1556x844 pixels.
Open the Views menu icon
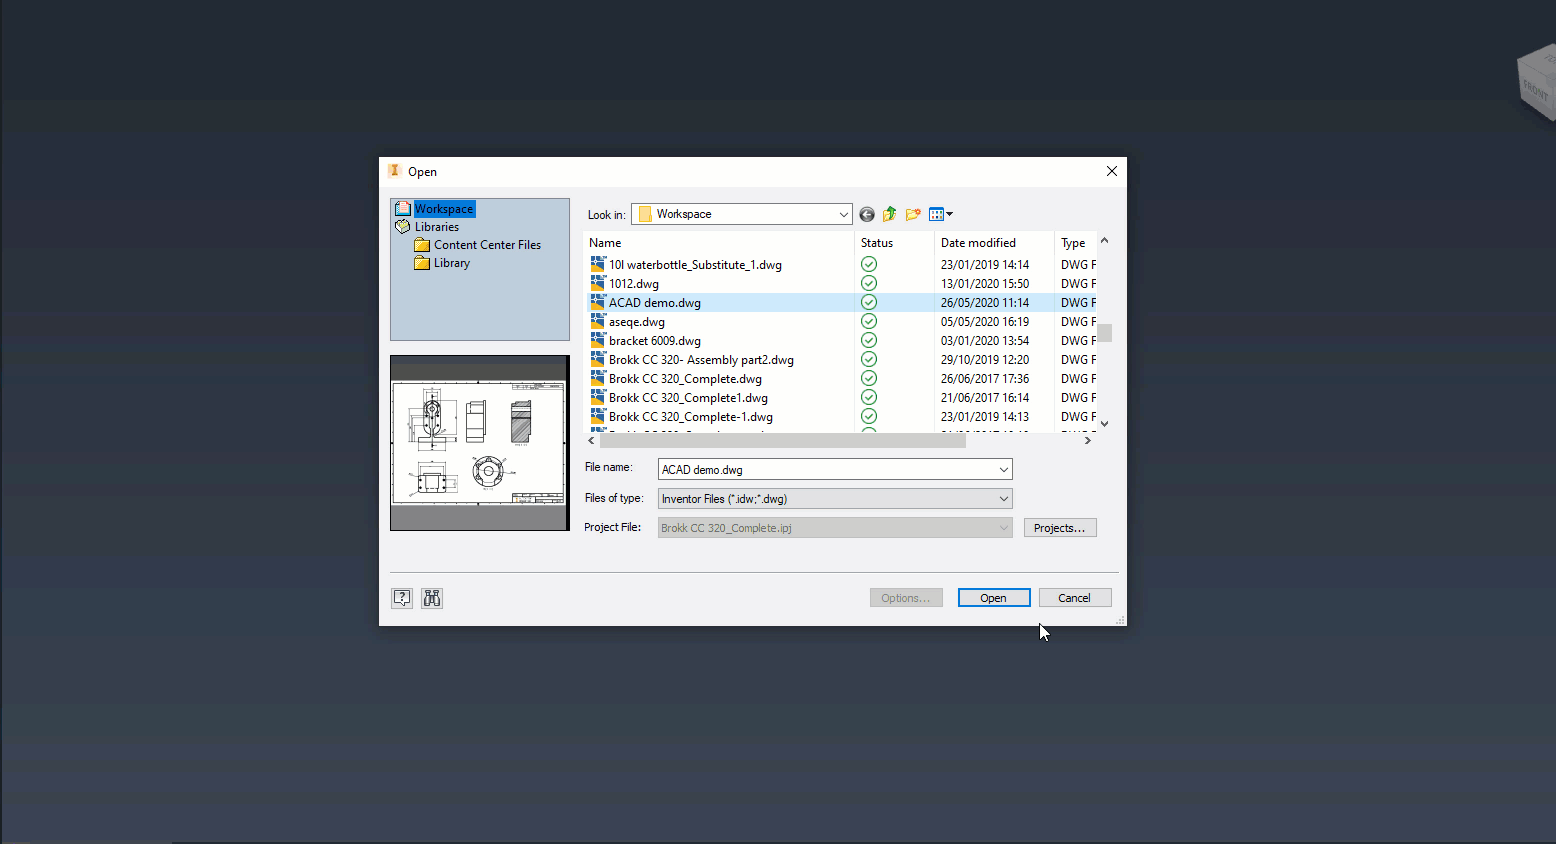click(940, 214)
